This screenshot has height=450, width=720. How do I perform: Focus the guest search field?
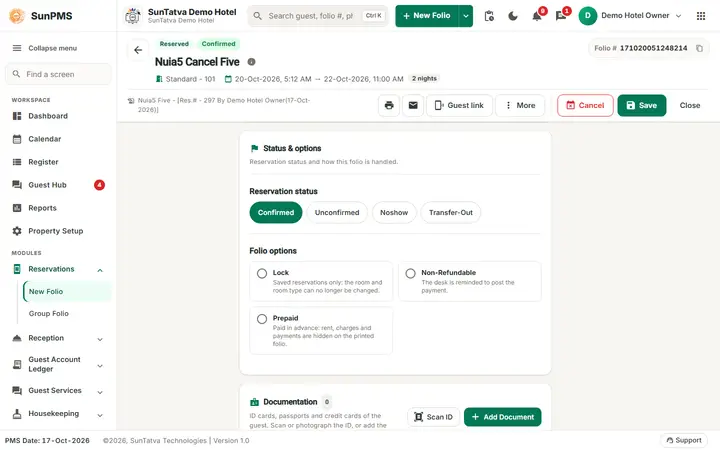[318, 16]
